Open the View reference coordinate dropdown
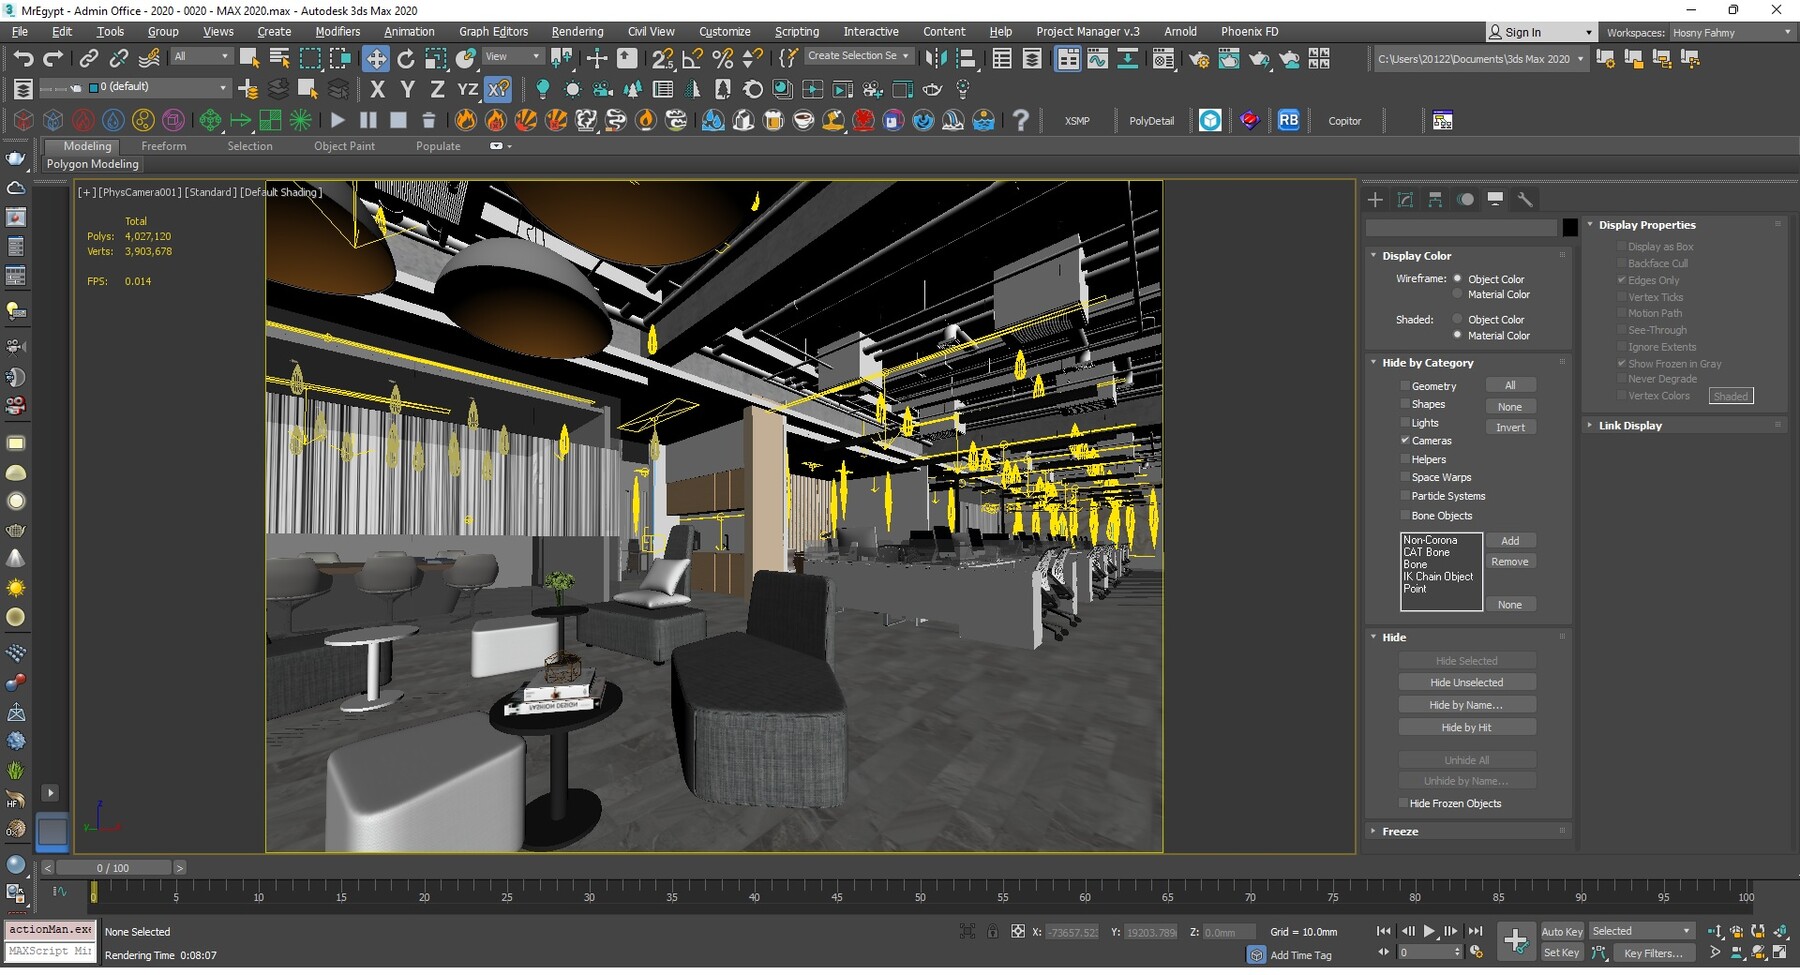1800x975 pixels. tap(512, 56)
